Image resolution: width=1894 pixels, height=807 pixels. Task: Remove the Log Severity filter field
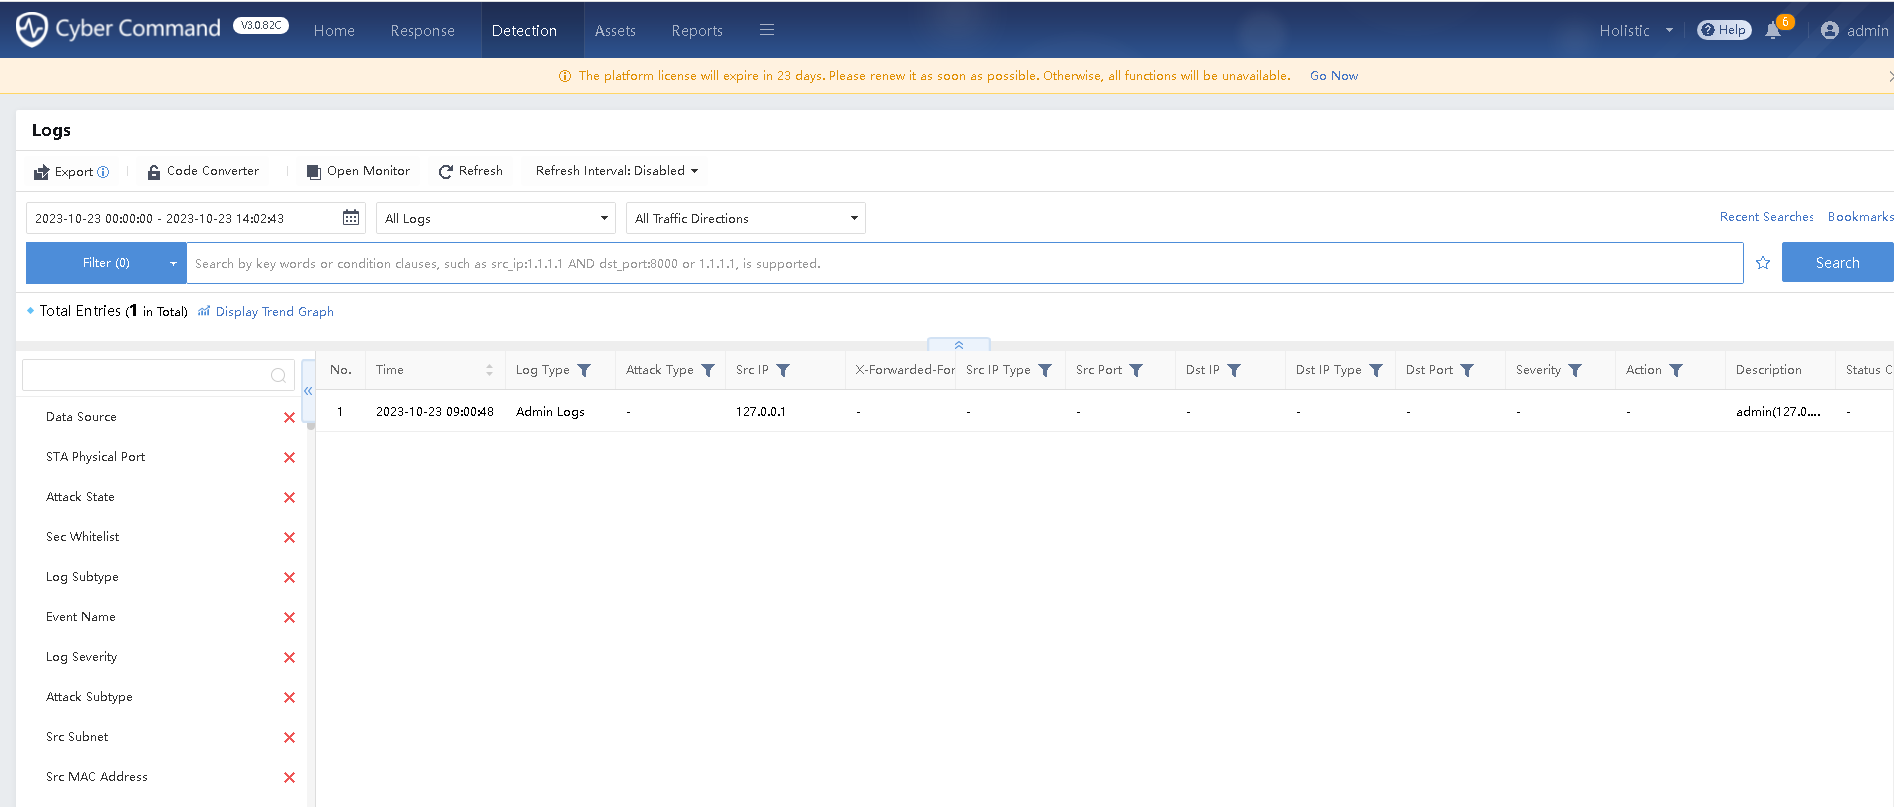[289, 658]
